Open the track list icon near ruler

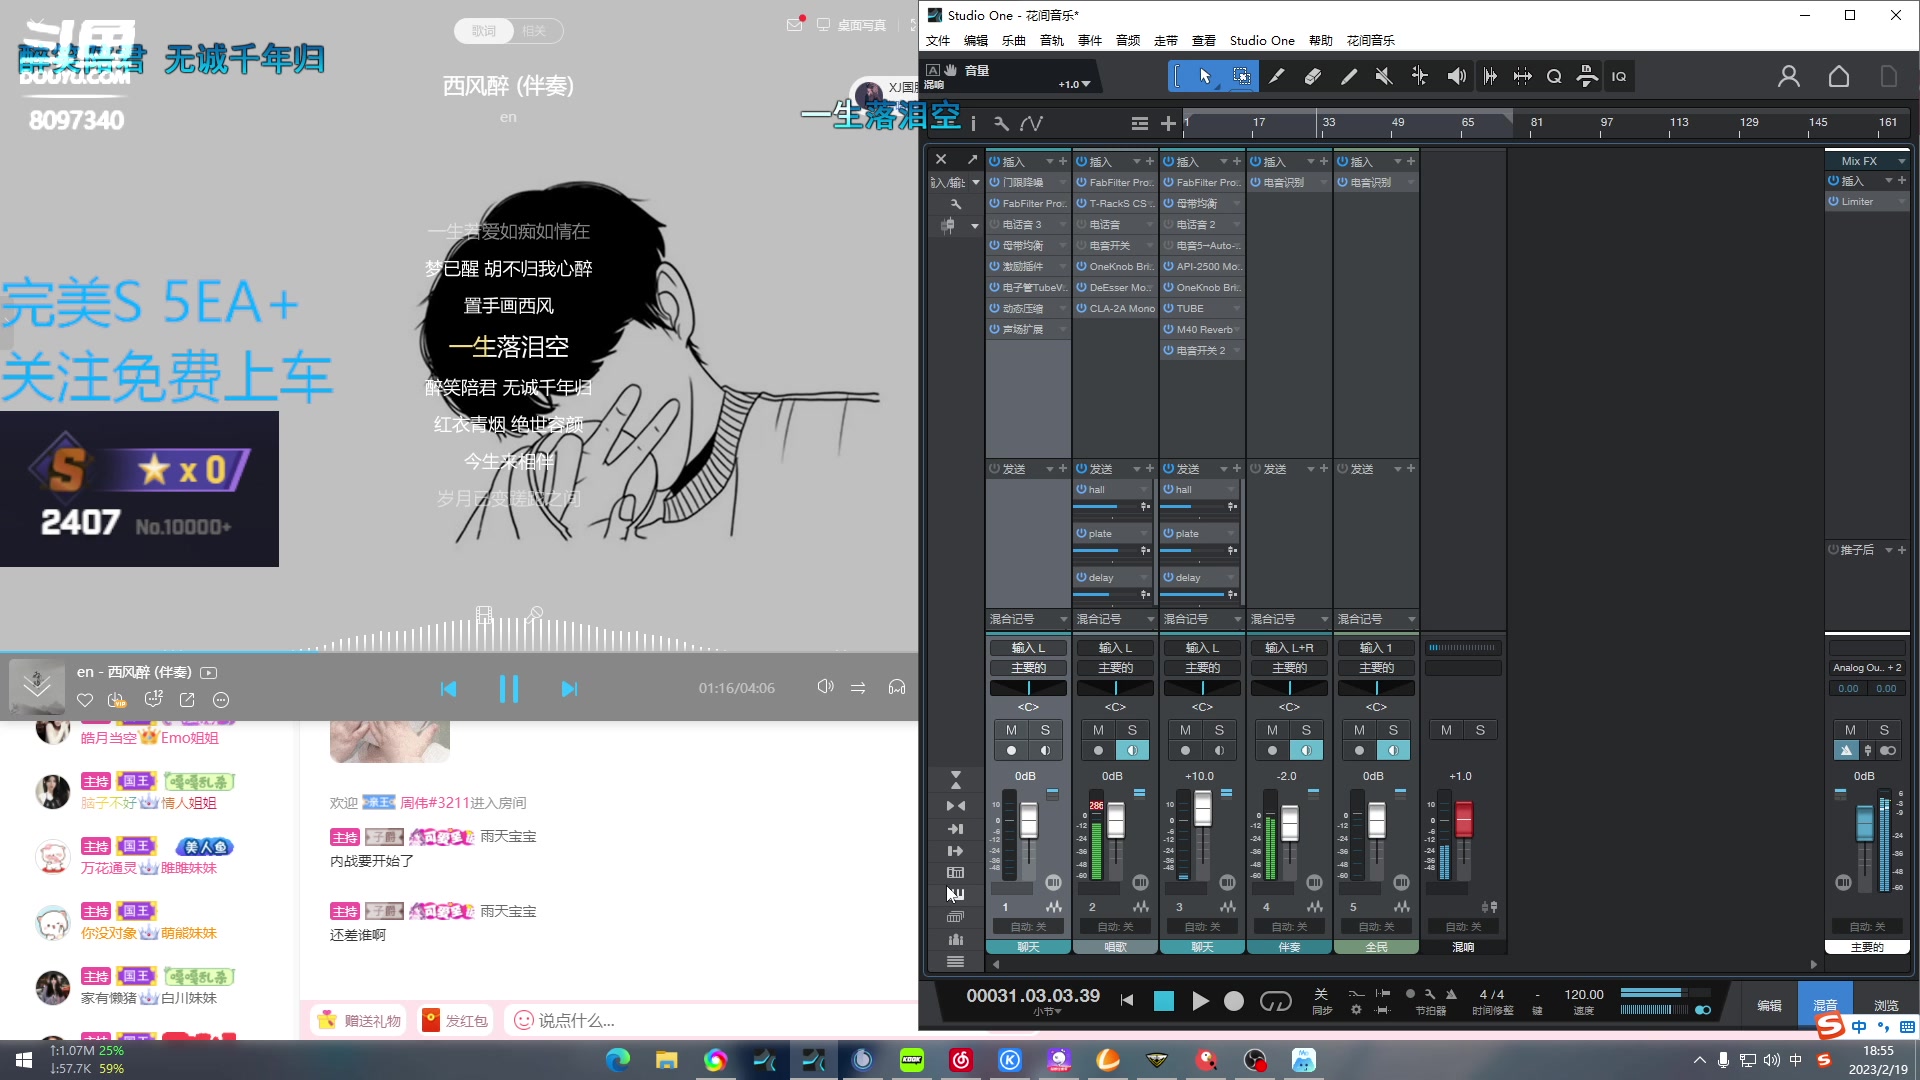tap(1139, 123)
